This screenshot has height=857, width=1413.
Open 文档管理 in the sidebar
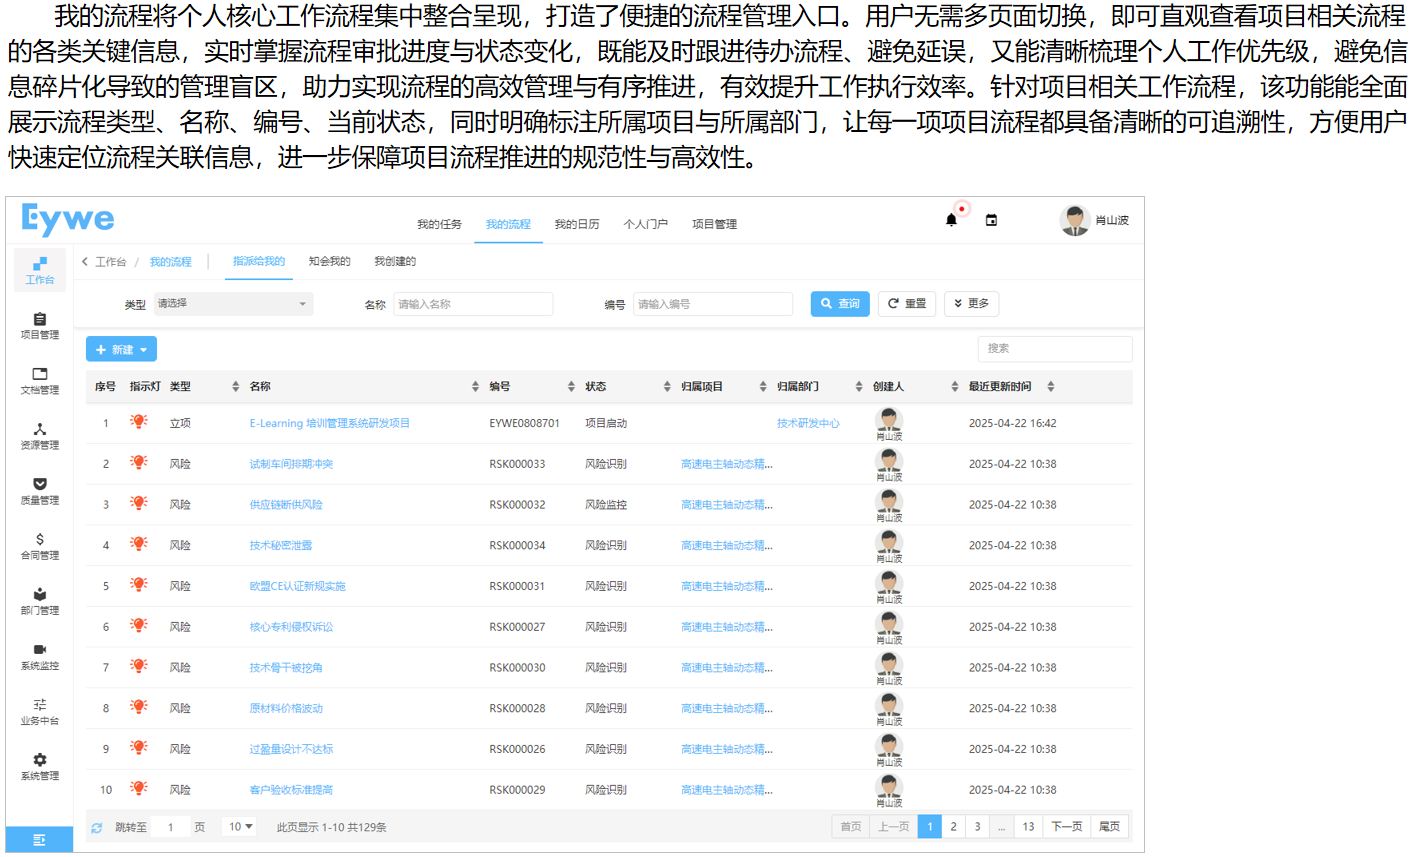39,380
